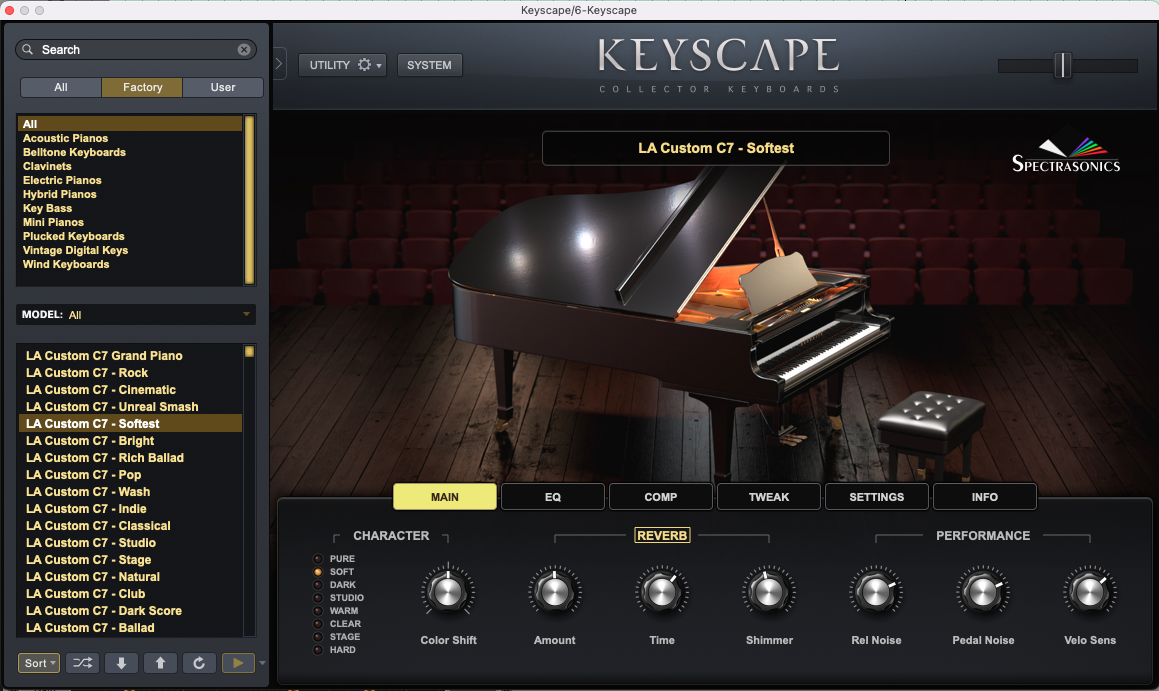Click the Shimmer knob

click(x=769, y=591)
